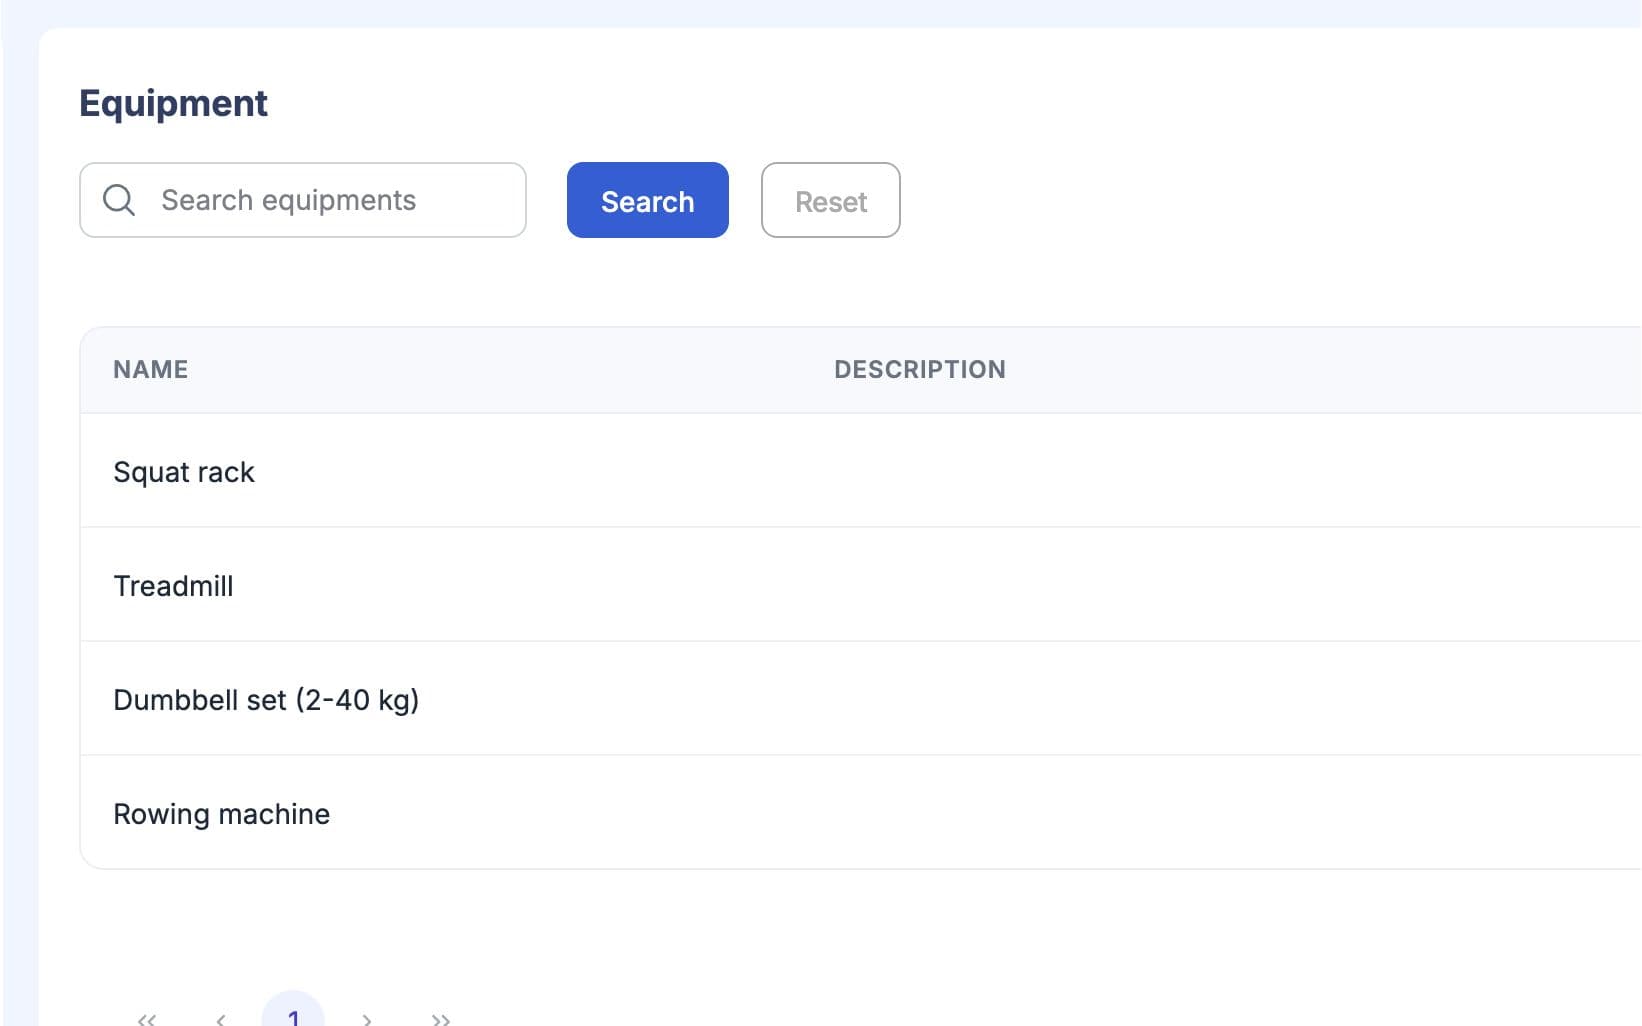Sort by the NAME column header
1642x1026 pixels.
tap(151, 369)
